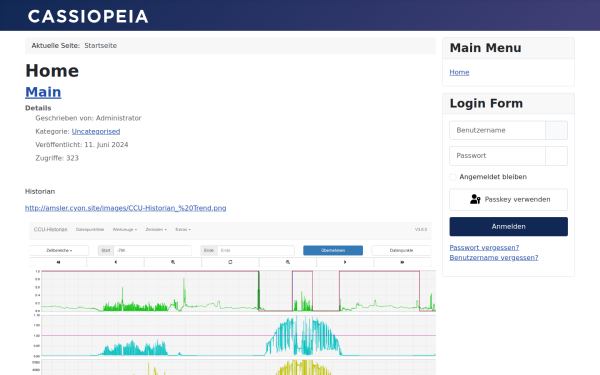
Task: Click the Home page heading
Action: coord(52,71)
